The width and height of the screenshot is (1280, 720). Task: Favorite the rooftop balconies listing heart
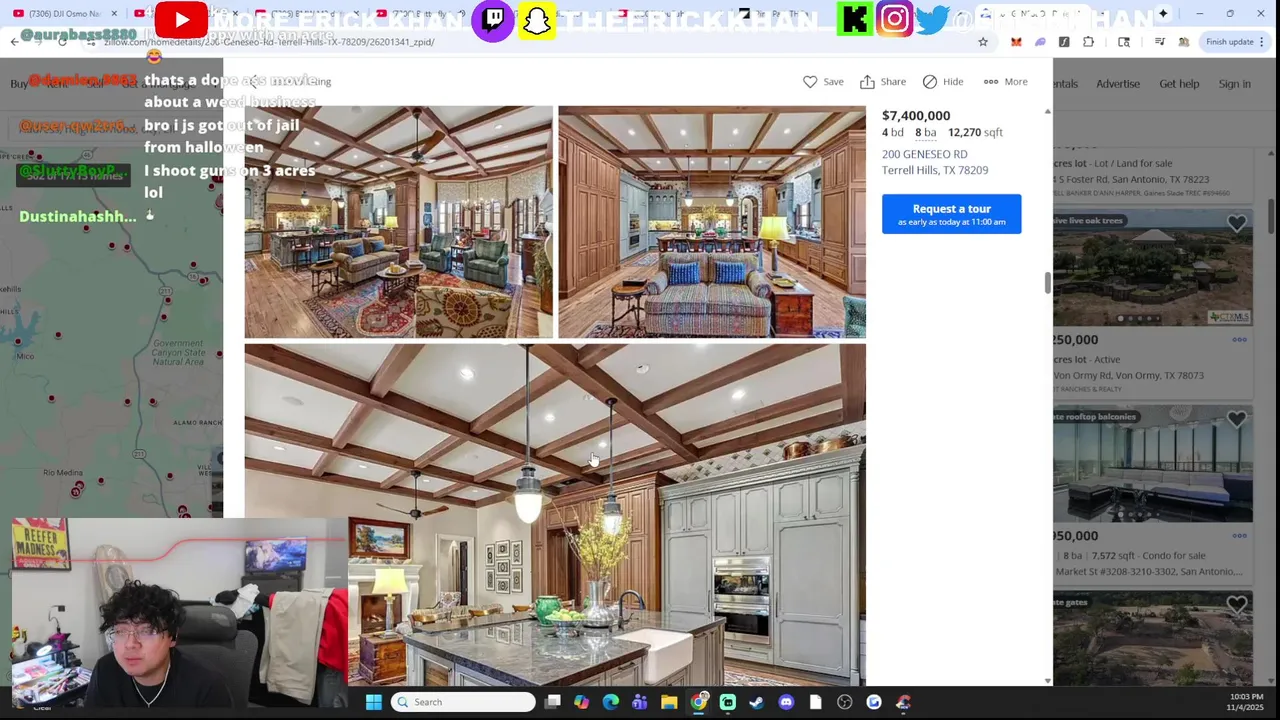[1237, 421]
